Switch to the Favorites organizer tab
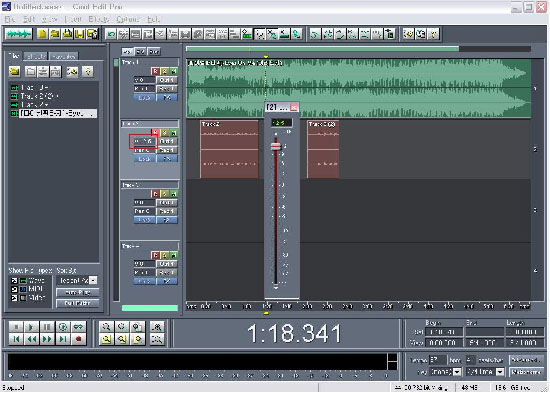 (64, 56)
